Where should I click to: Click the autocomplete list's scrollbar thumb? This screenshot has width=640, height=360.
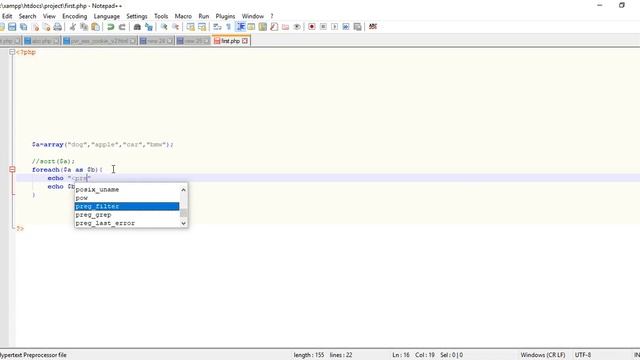coord(183,213)
